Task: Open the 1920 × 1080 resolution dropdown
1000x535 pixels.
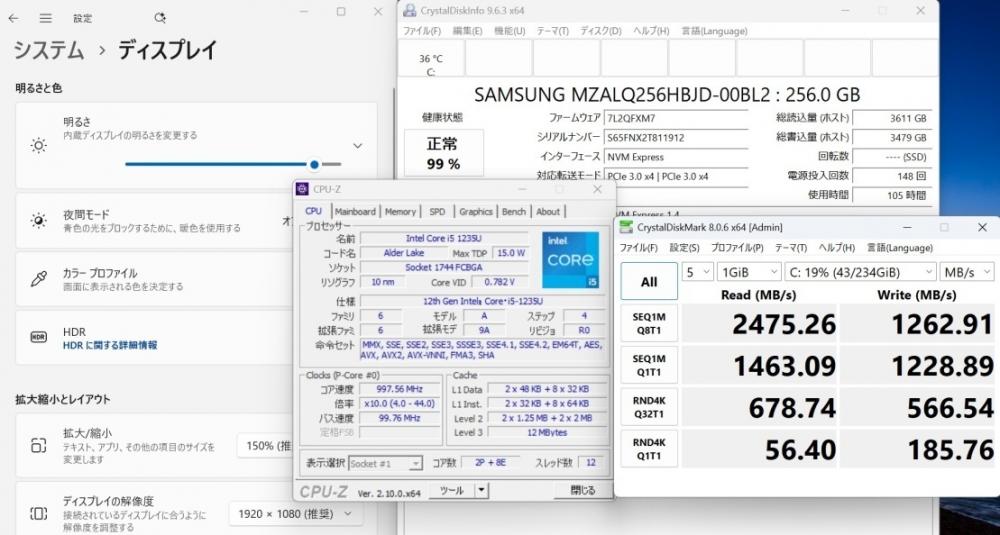Action: 296,513
